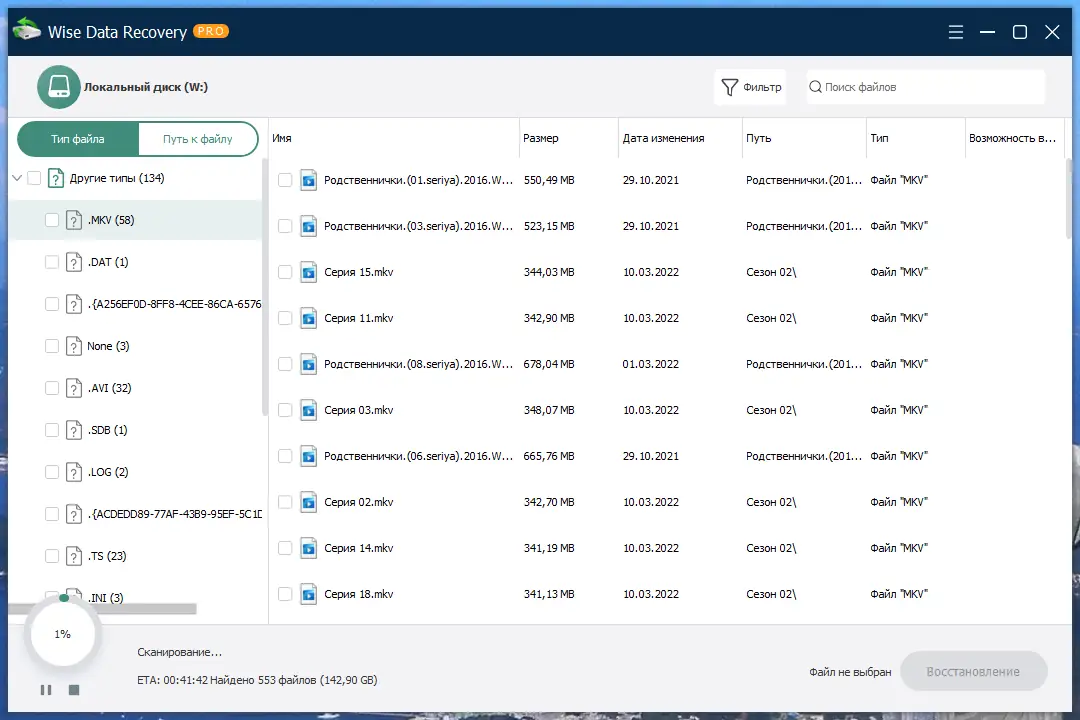Image resolution: width=1080 pixels, height=720 pixels.
Task: Sort by the Дата изменения column header
Action: tap(680, 138)
